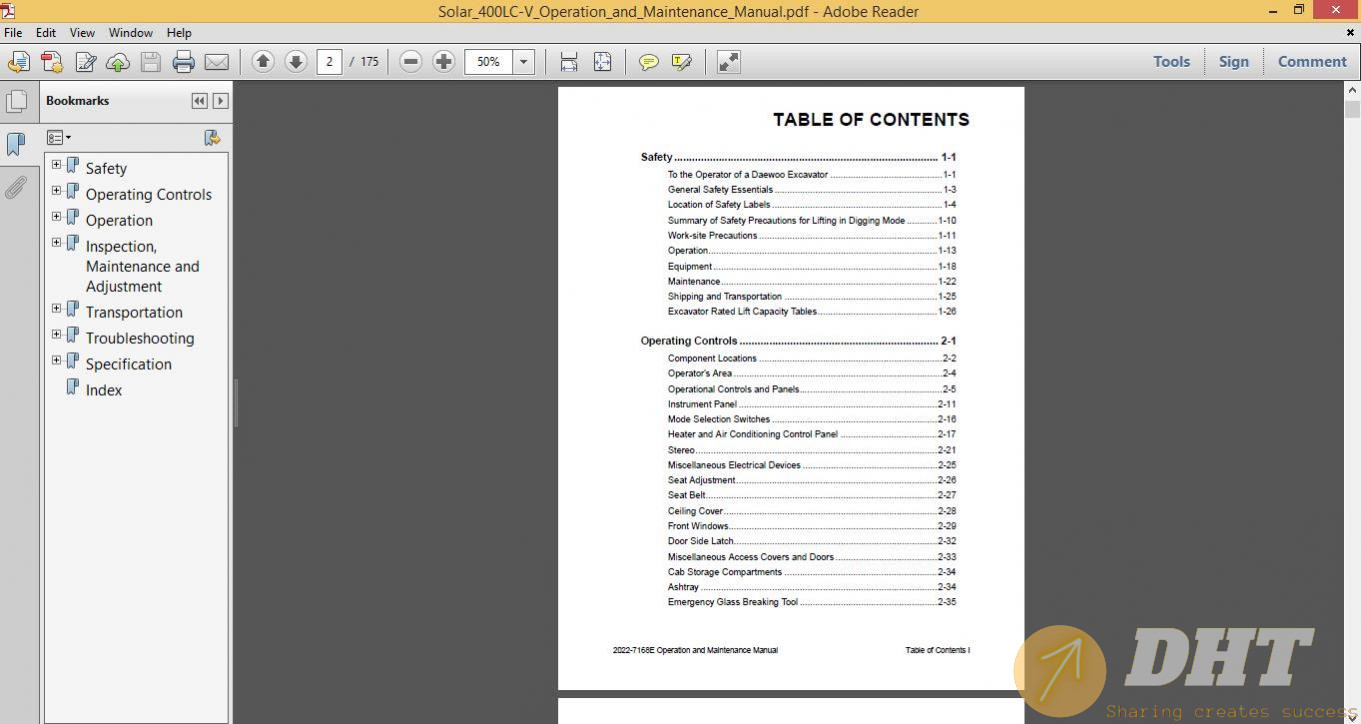Select the Specification bookmark label

128,364
